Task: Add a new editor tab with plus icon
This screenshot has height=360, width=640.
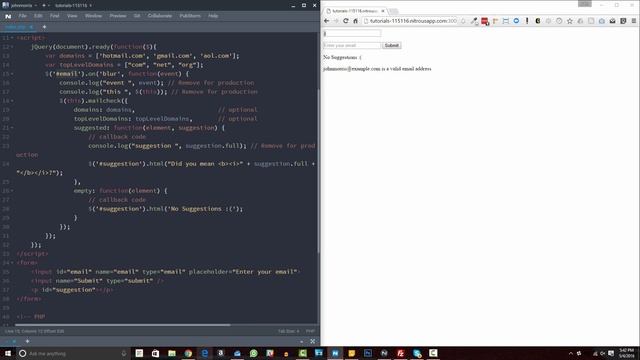Action: pyautogui.click(x=44, y=27)
